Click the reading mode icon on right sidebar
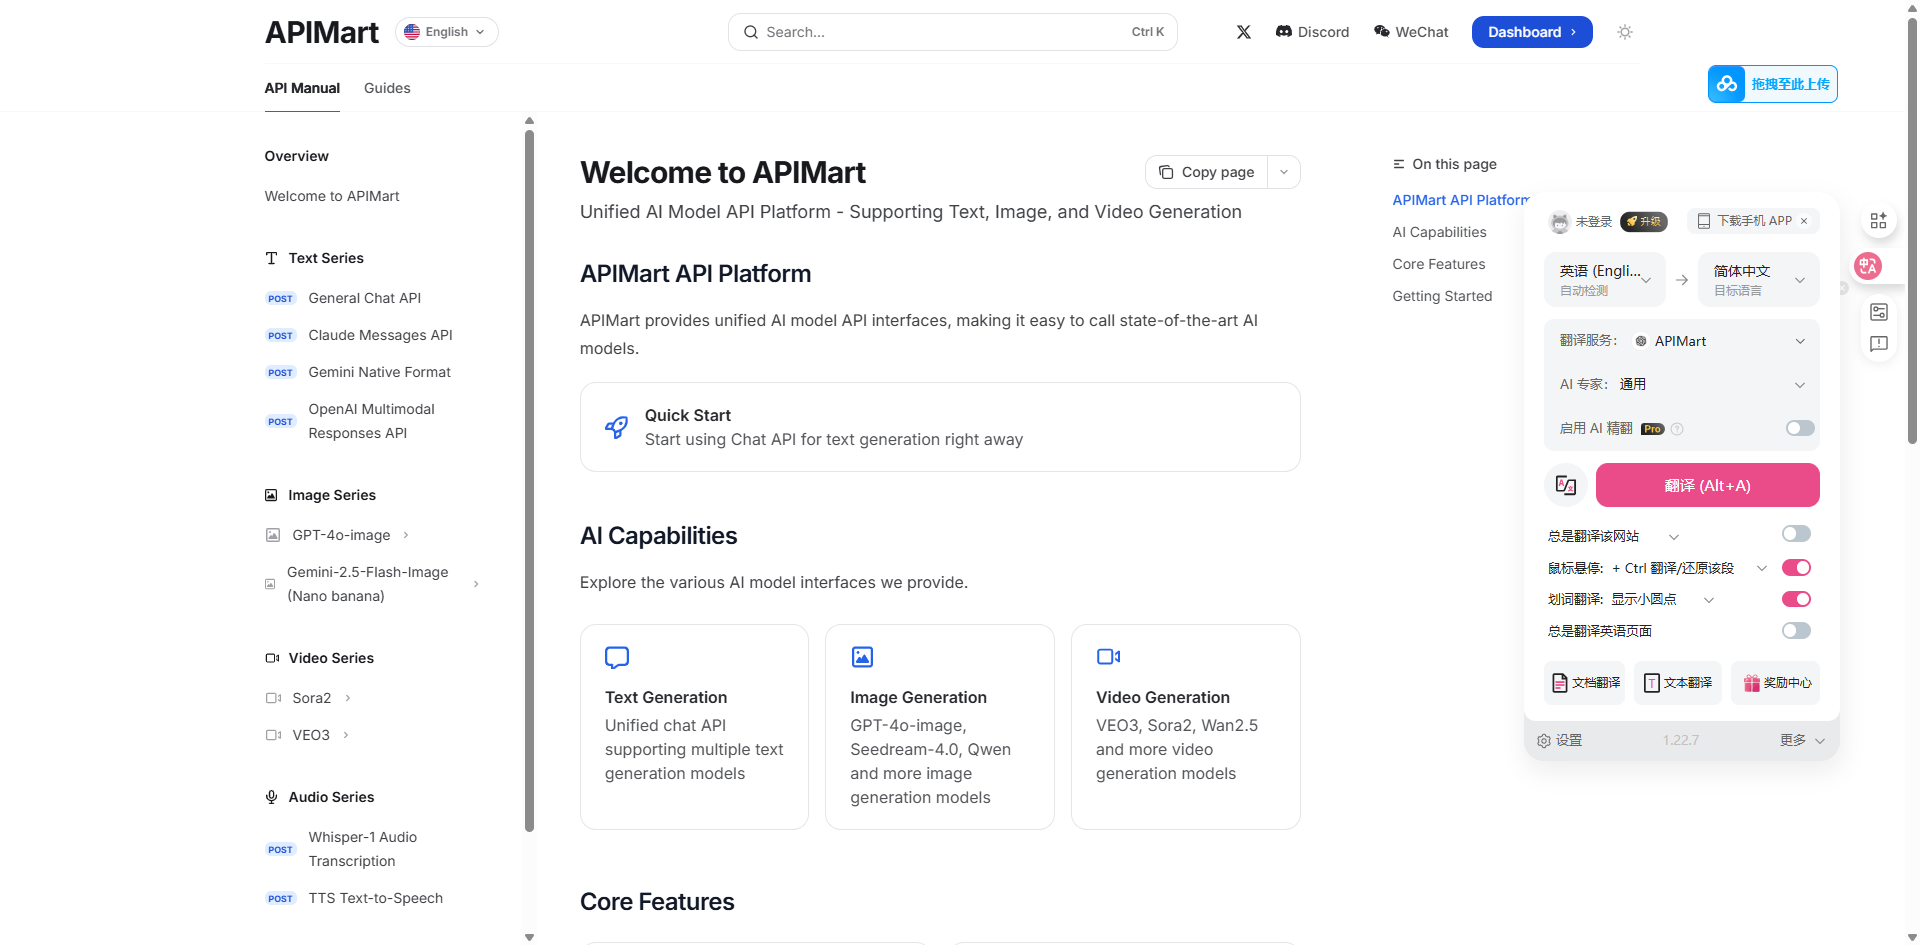1920x945 pixels. pos(1879,312)
